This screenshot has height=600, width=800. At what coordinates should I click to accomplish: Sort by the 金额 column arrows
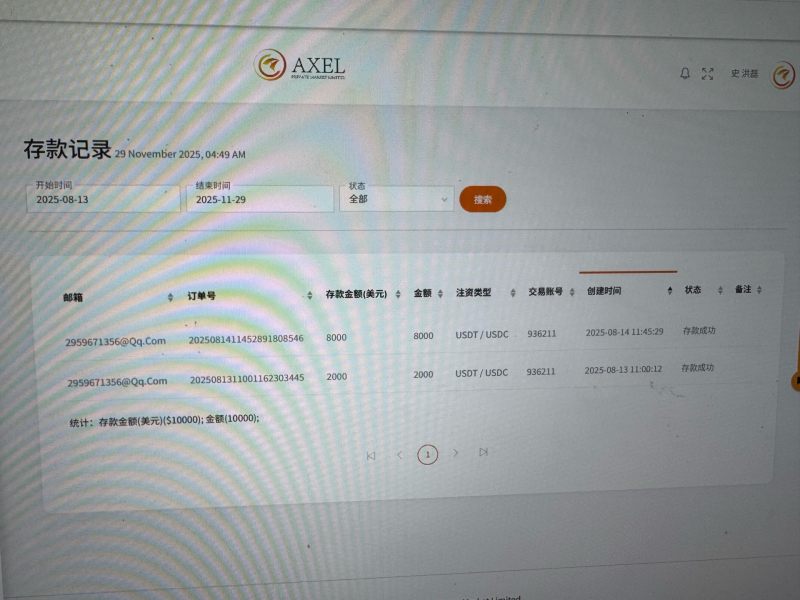440,293
